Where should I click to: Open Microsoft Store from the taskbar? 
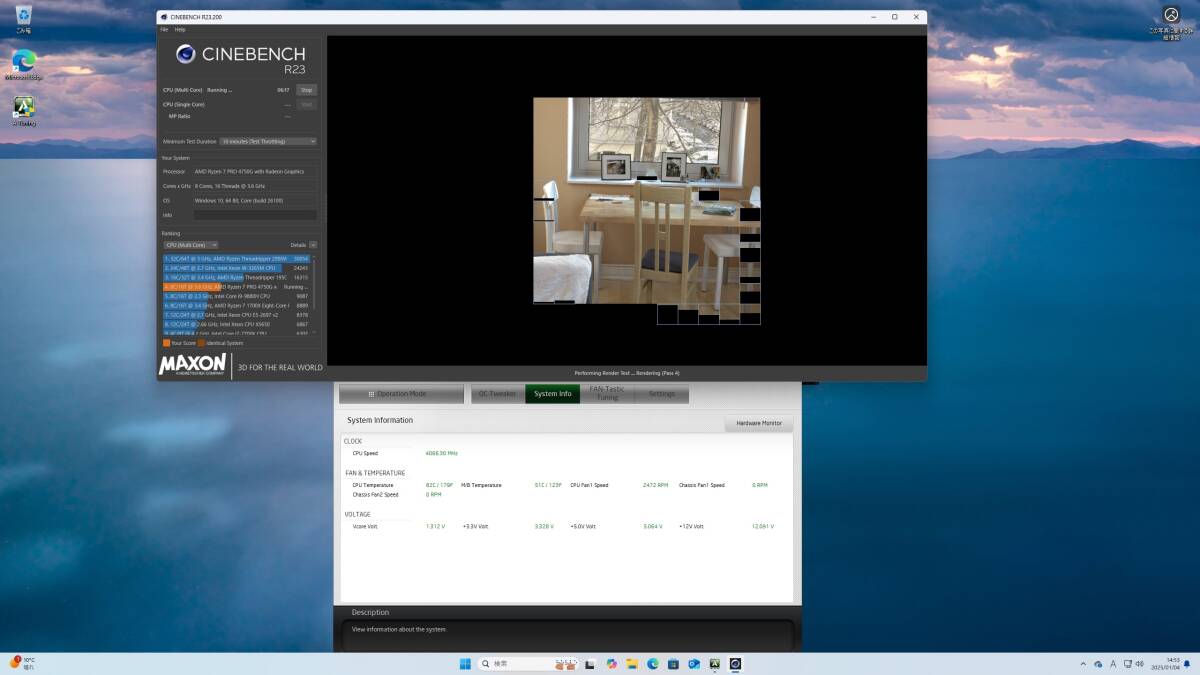pyautogui.click(x=673, y=664)
